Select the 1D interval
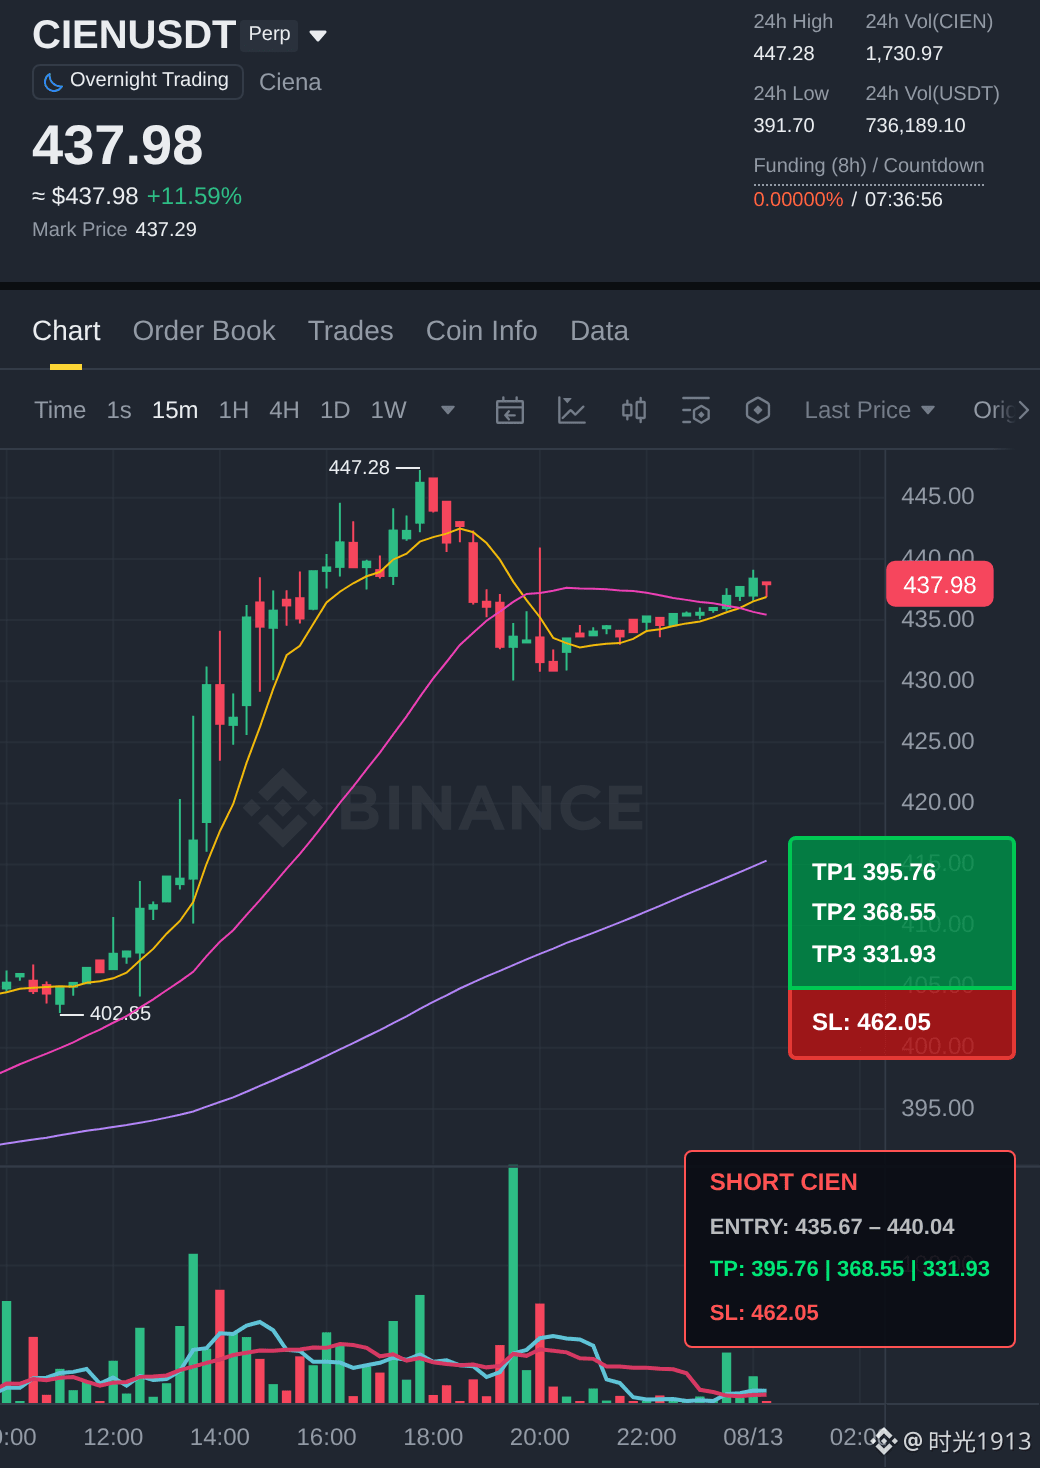Viewport: 1040px width, 1468px height. coord(335,410)
